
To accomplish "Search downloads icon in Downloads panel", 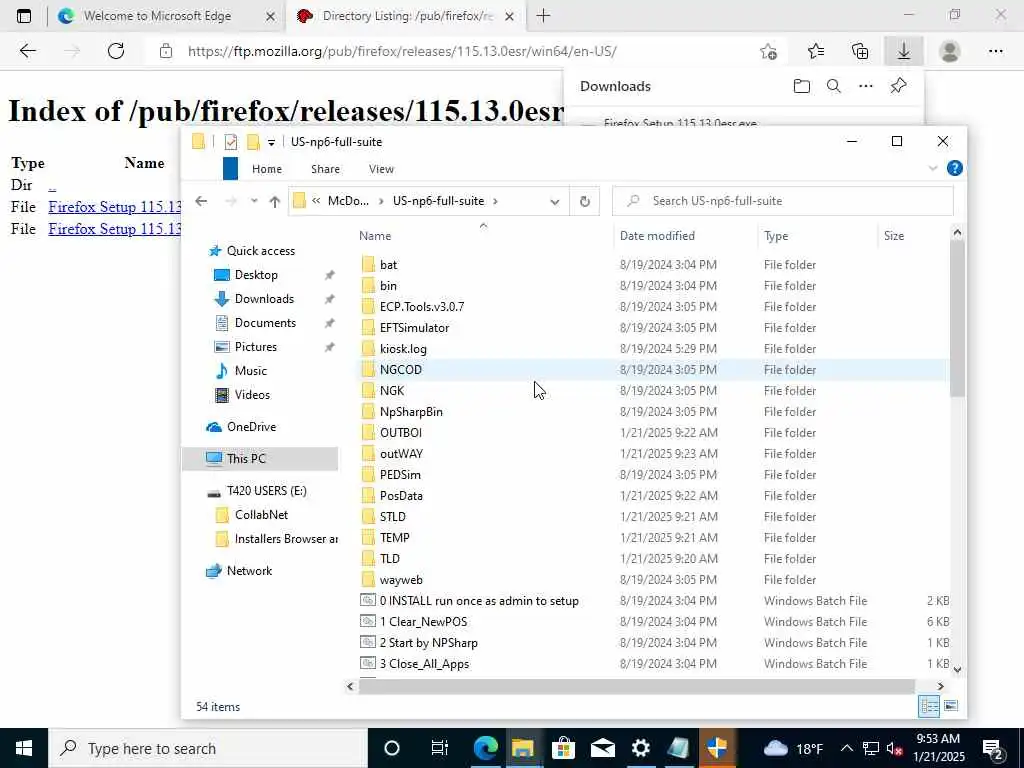I will (x=833, y=86).
